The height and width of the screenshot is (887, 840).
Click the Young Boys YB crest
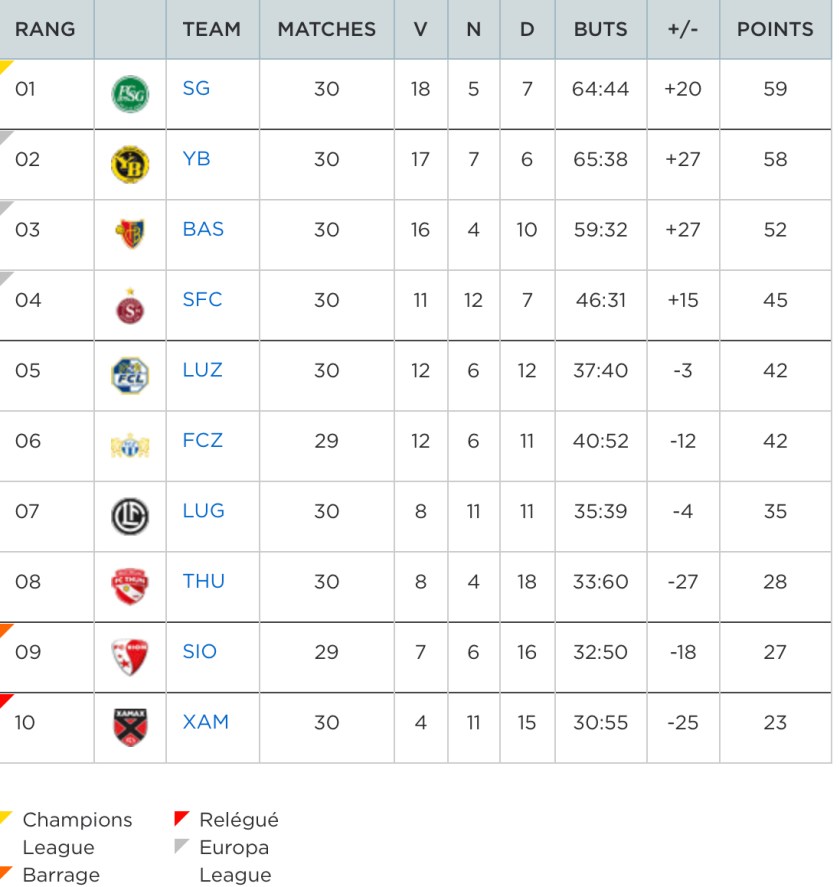[x=130, y=164]
